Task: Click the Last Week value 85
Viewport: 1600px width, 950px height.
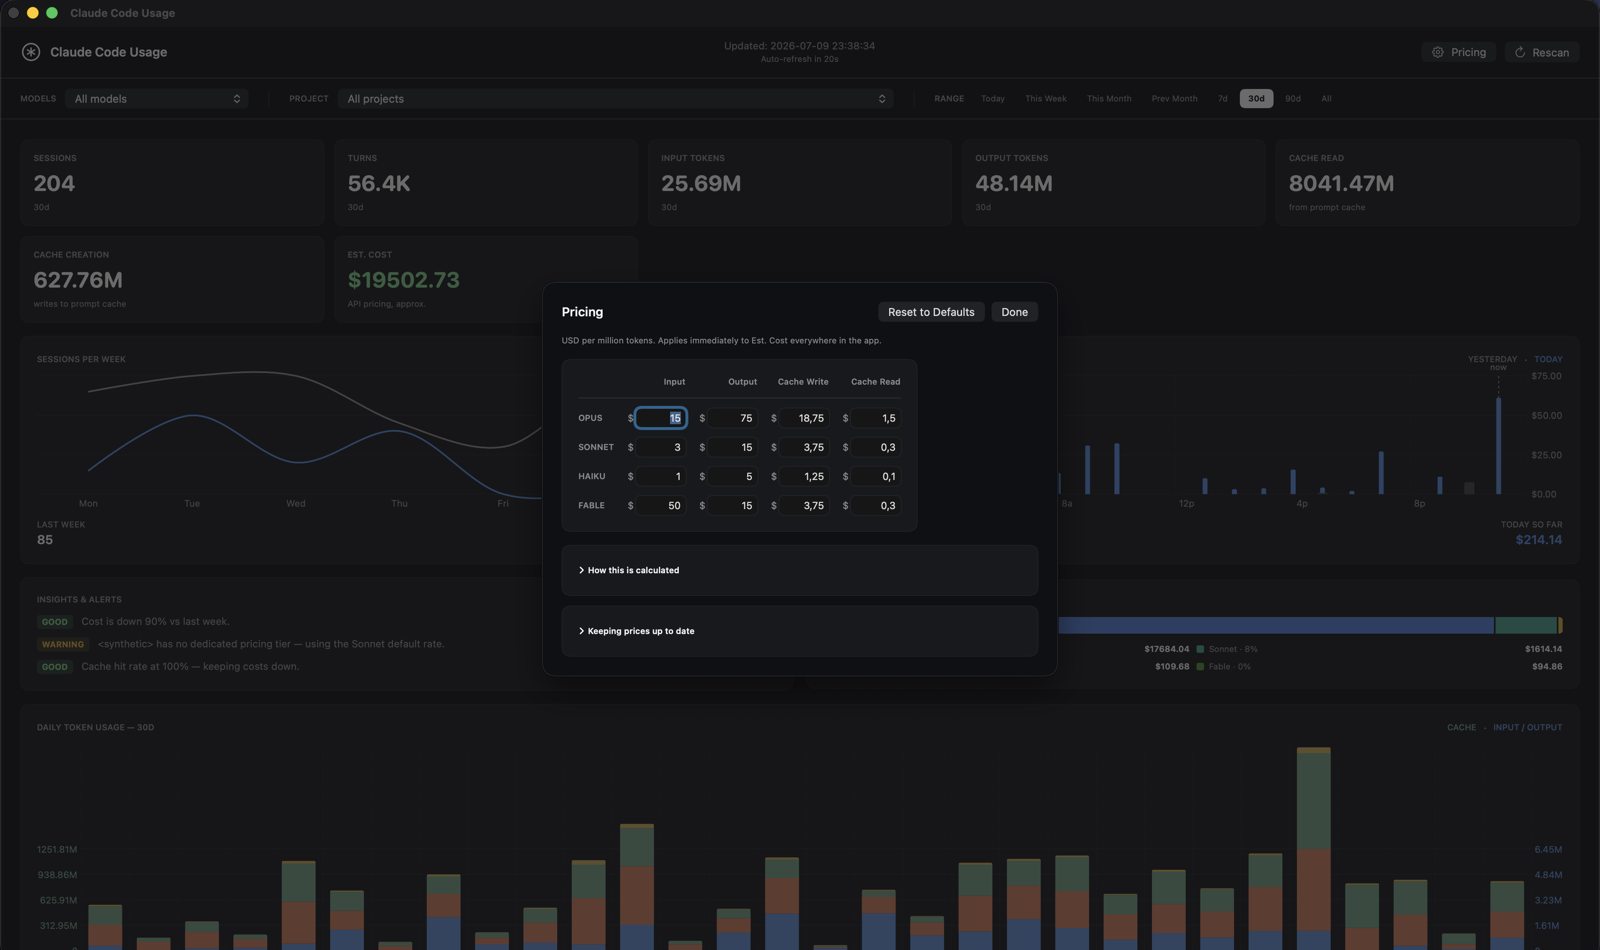Action: pos(45,540)
